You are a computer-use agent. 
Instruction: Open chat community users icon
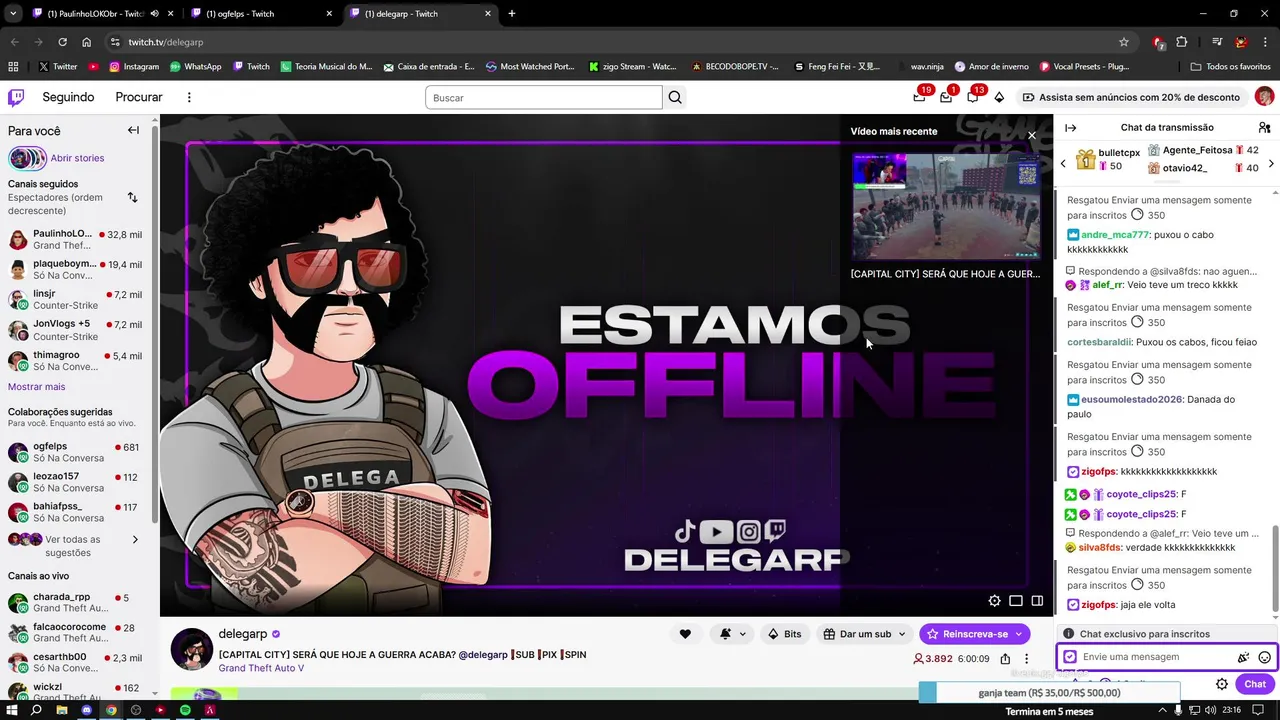coord(1264,128)
